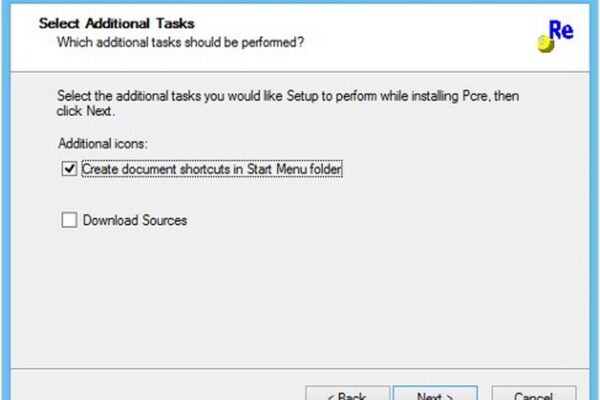The image size is (600, 400).
Task: Tick the Download Sources checkbox
Action: tap(69, 220)
